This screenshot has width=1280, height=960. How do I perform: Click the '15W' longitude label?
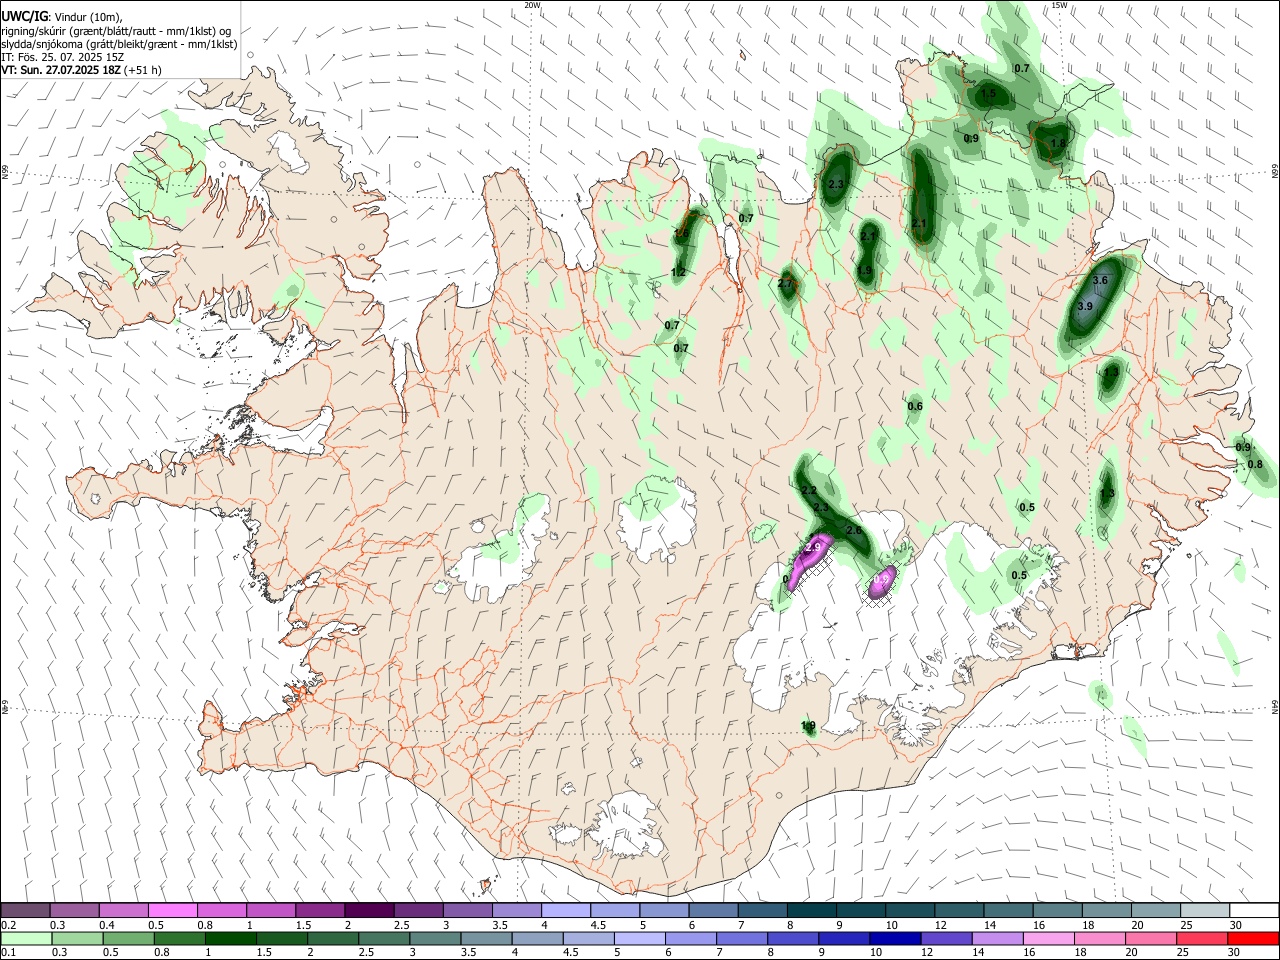click(1059, 5)
